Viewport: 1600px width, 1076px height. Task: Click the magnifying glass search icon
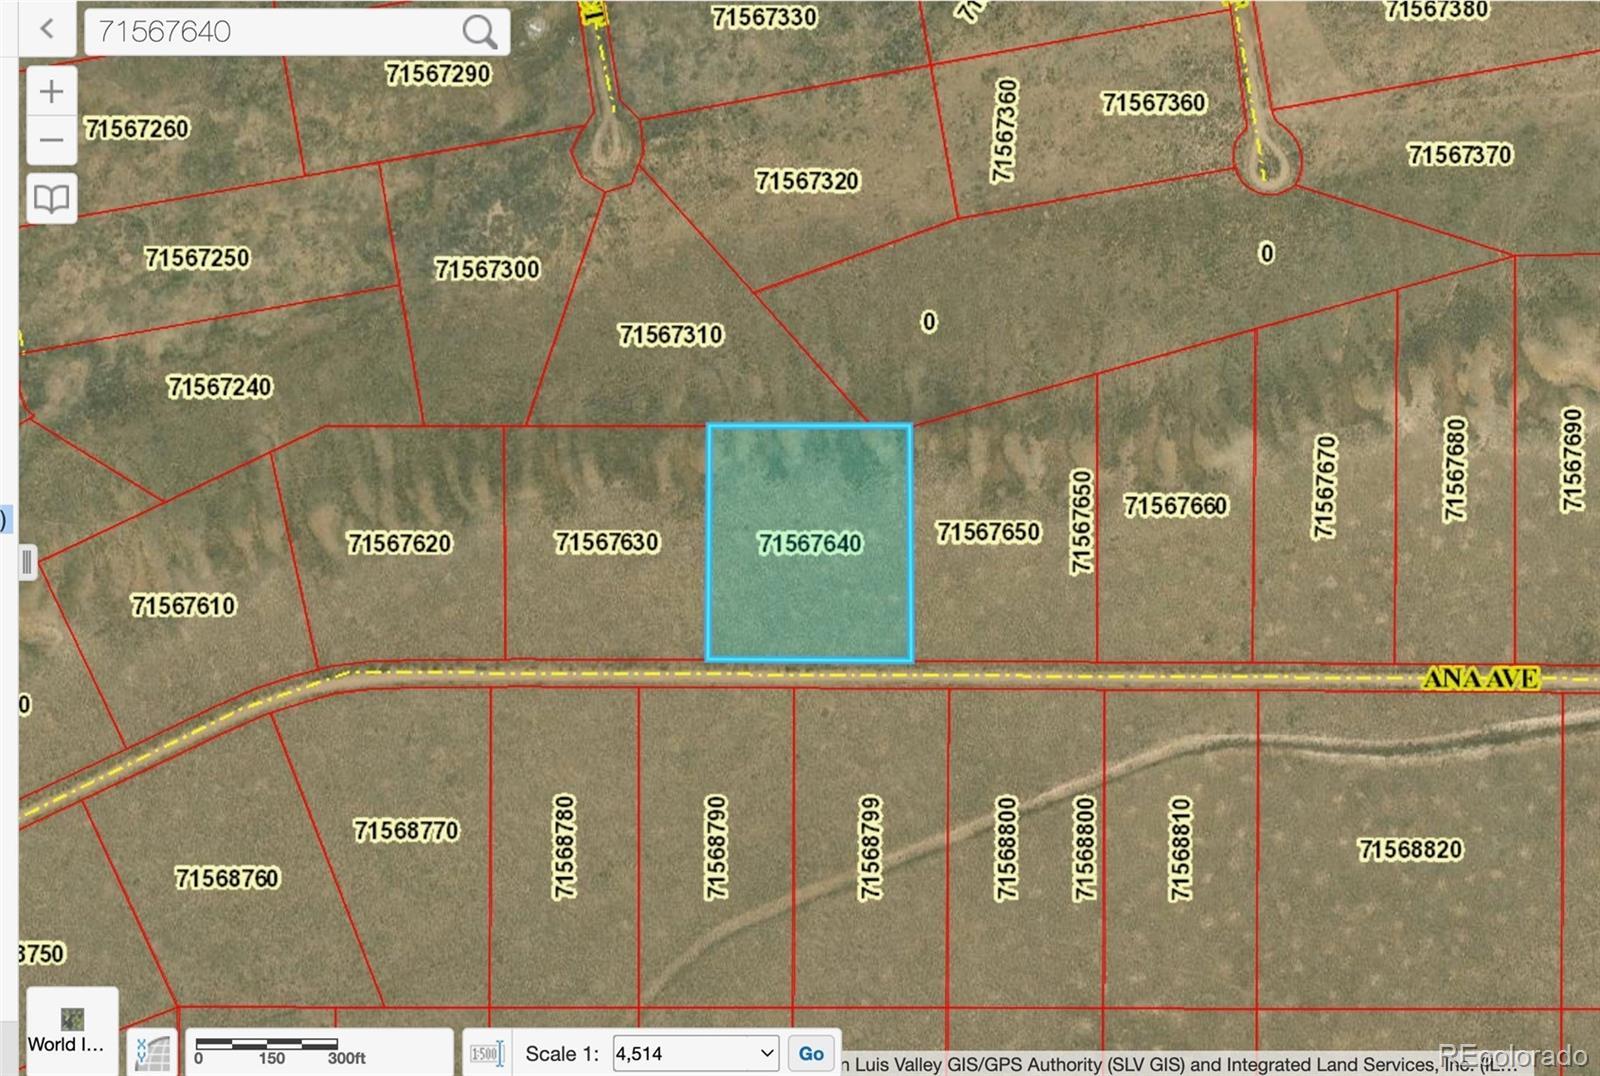[480, 32]
